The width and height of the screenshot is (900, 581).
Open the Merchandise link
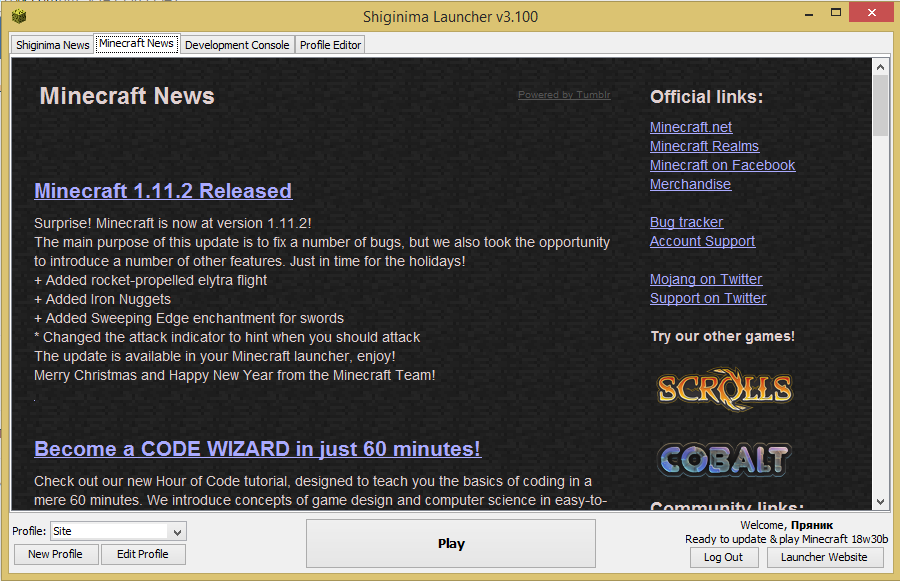point(690,184)
